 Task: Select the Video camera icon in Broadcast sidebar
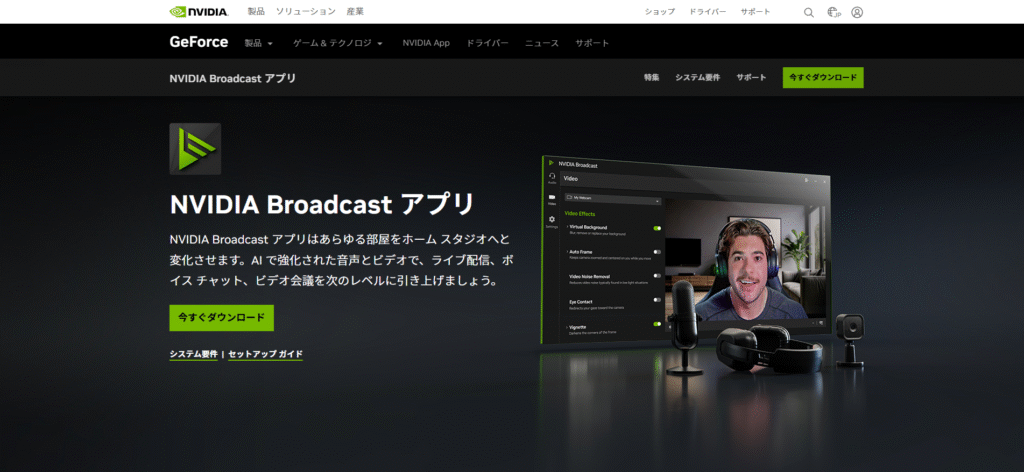tap(552, 198)
